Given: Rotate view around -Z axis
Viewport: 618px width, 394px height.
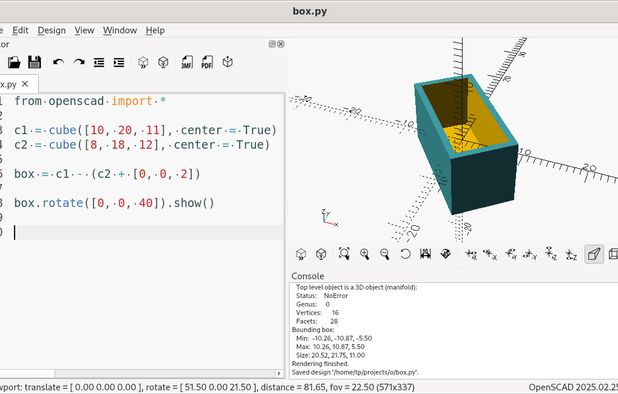Looking at the screenshot, I should (x=571, y=254).
